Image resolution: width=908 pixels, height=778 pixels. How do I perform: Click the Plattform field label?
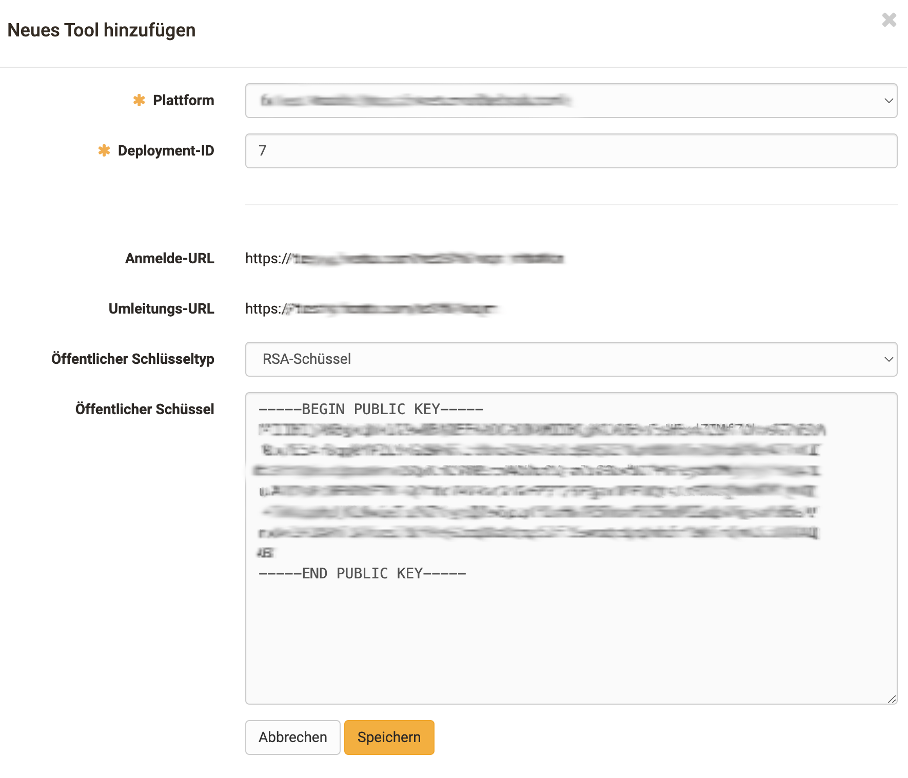click(183, 101)
